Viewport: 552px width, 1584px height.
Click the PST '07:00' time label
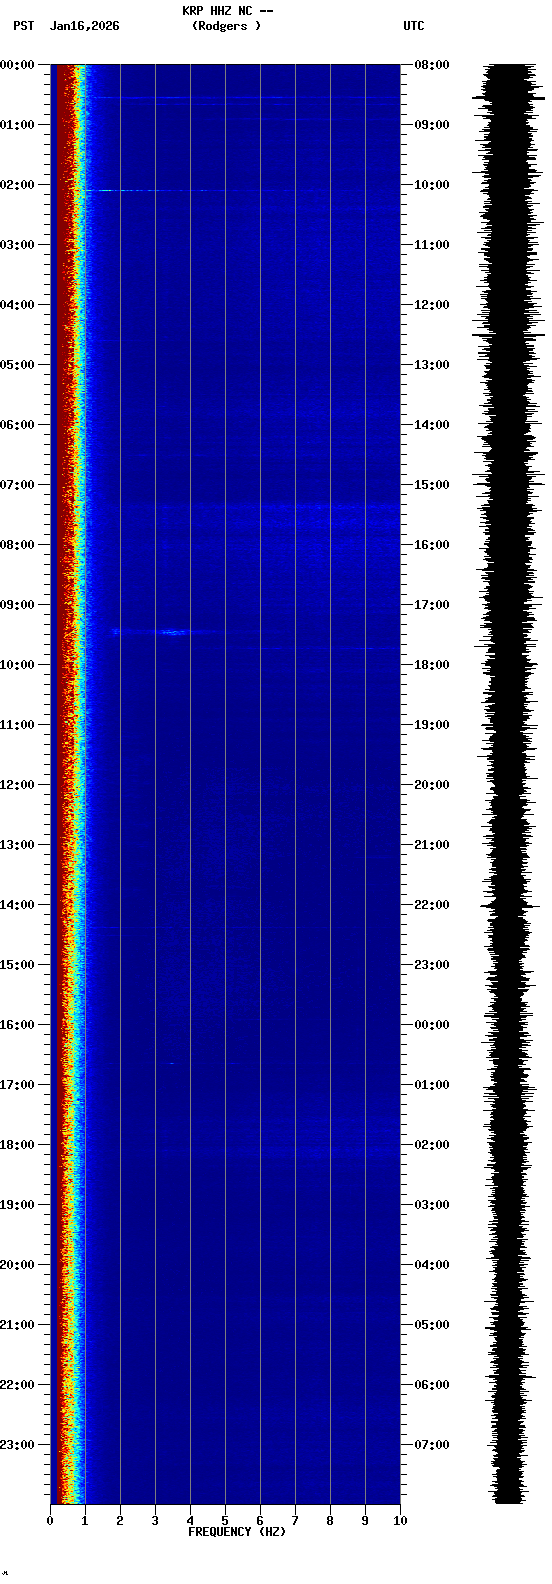pyautogui.click(x=17, y=485)
